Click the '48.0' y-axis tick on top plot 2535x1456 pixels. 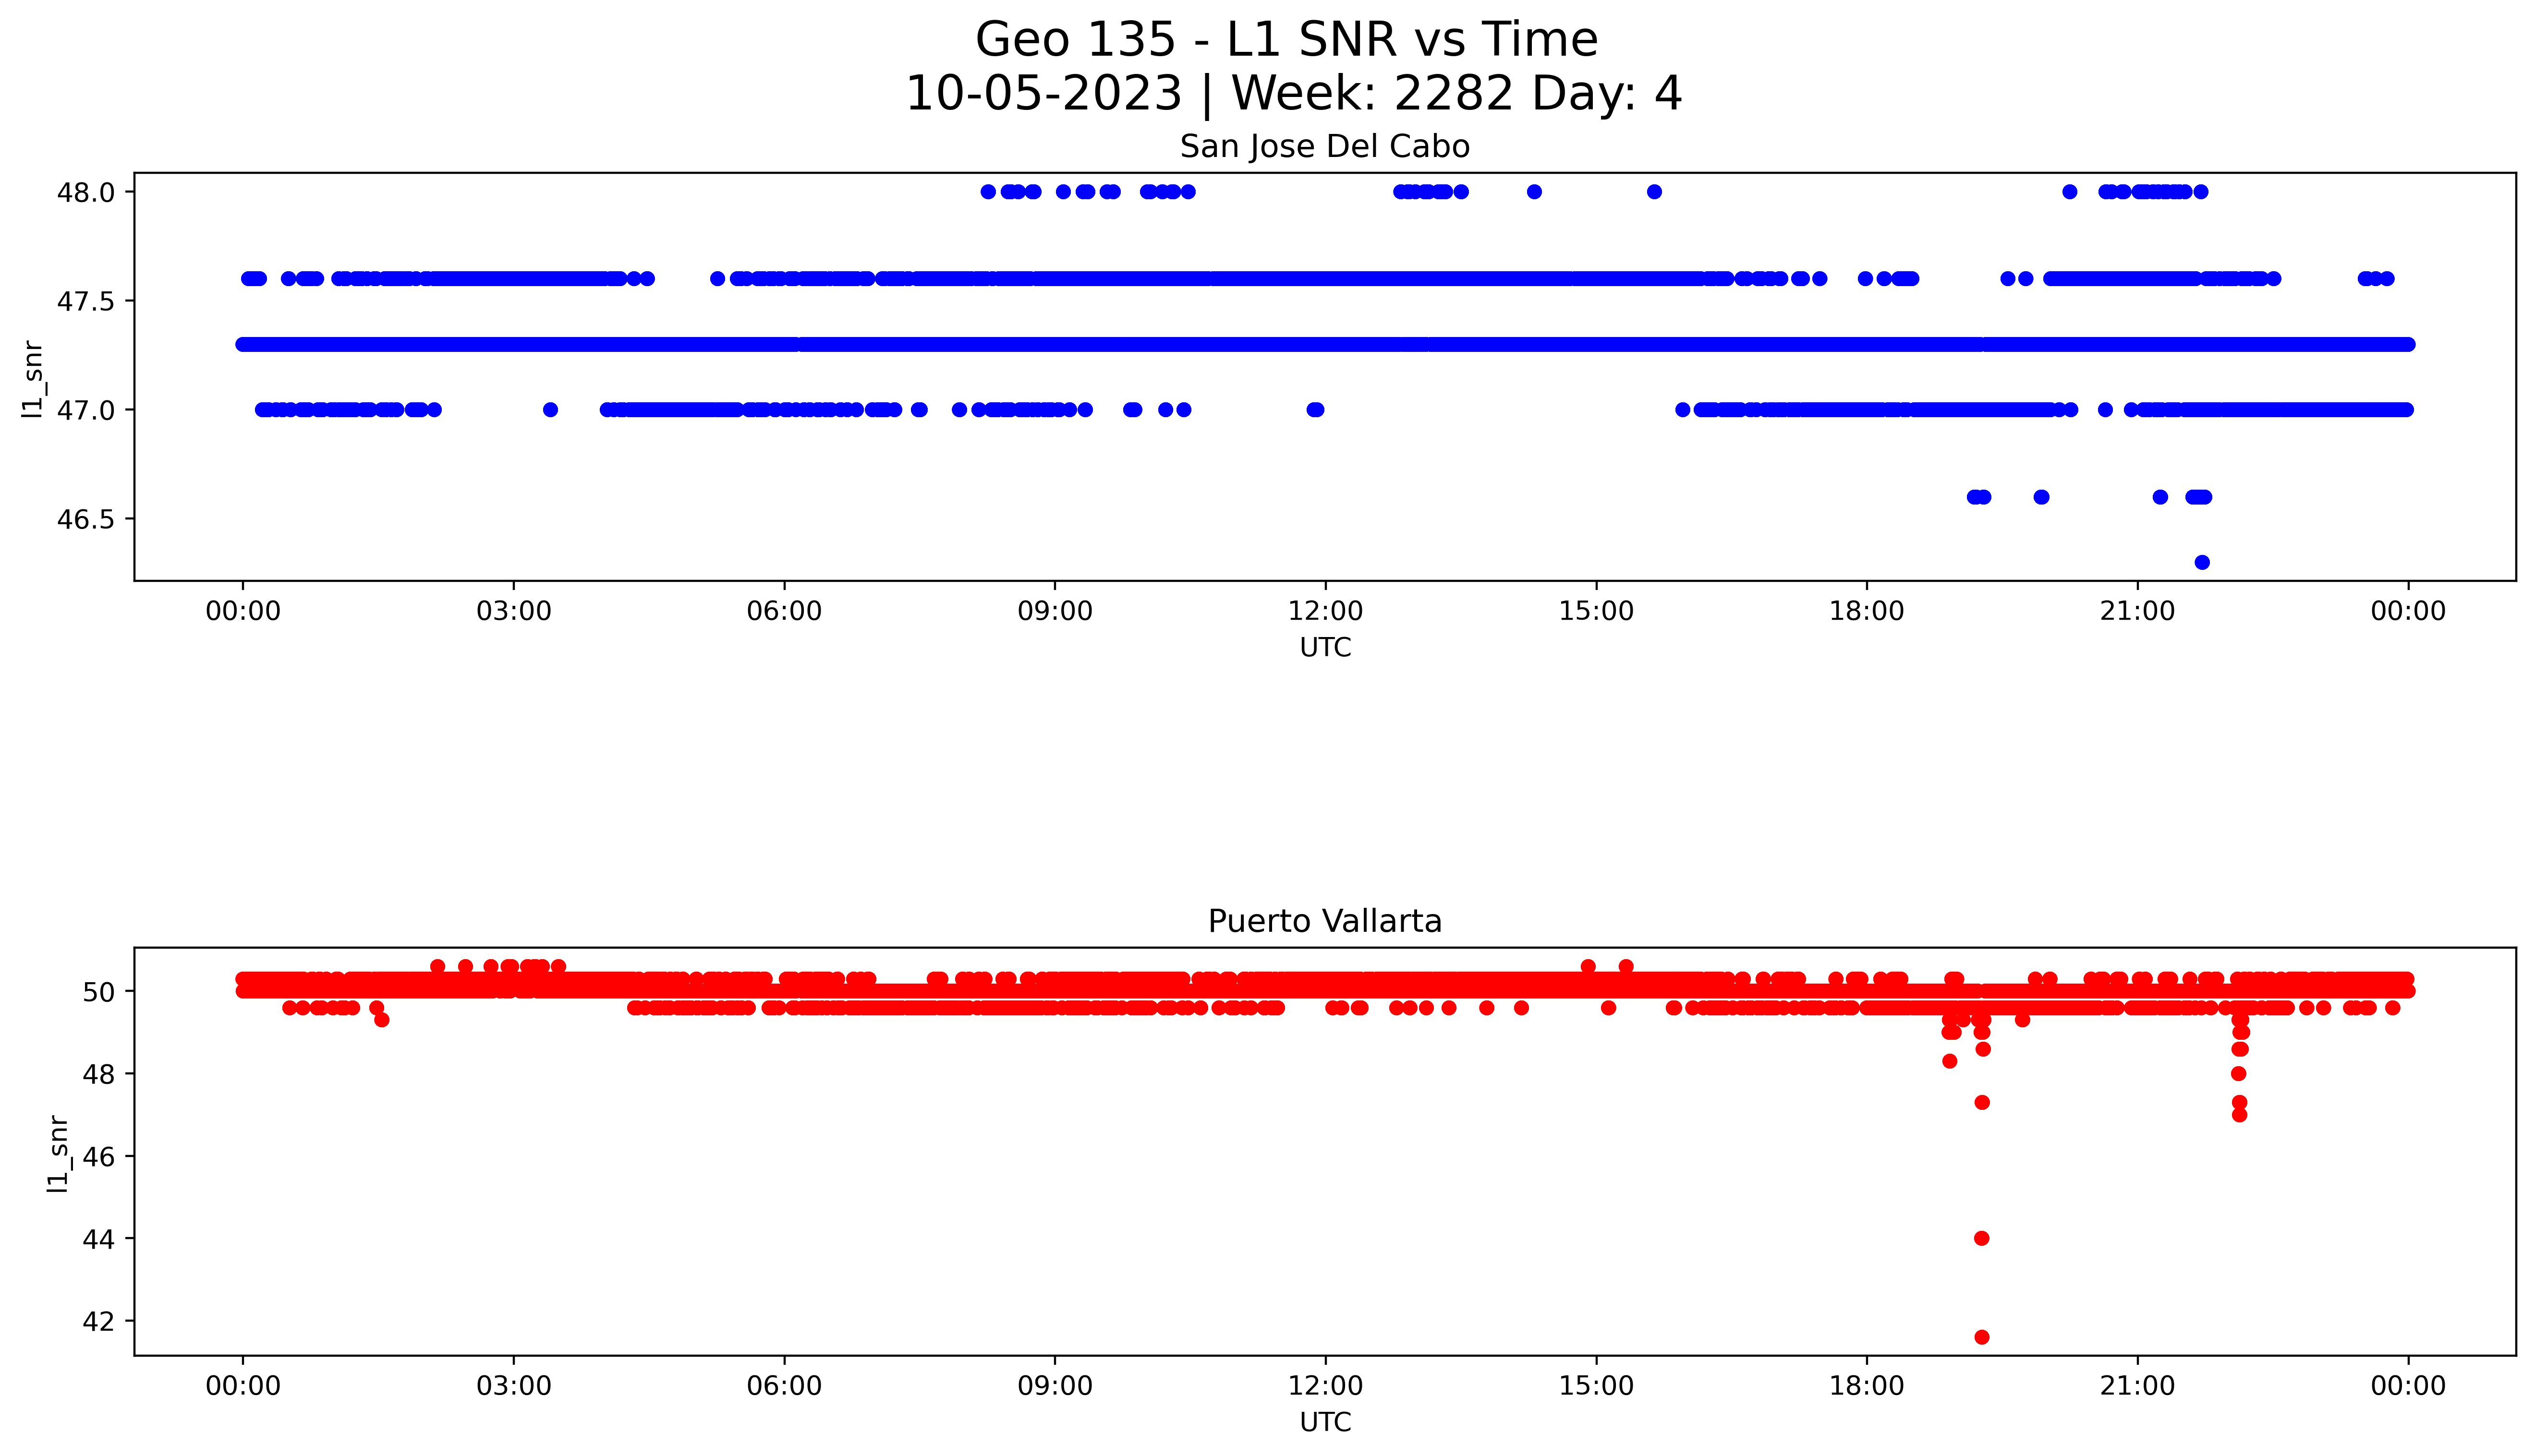pyautogui.click(x=87, y=192)
